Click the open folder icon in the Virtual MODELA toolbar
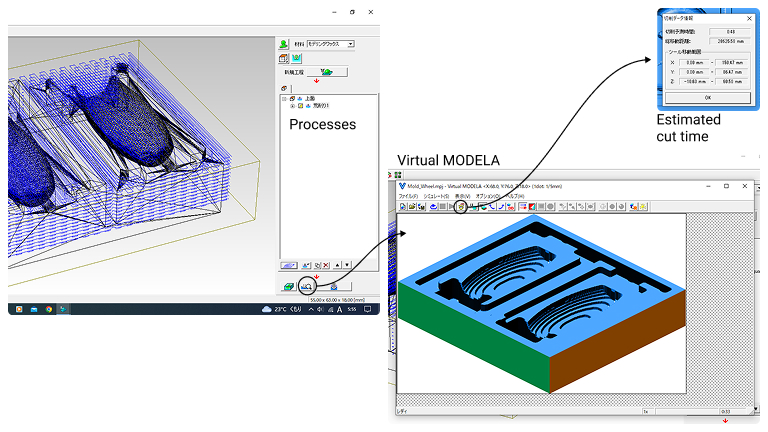768x432 pixels. [x=412, y=207]
